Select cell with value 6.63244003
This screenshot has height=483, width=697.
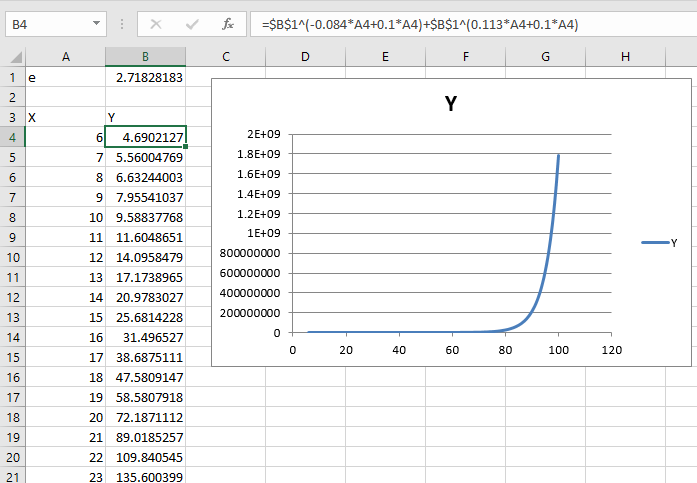[x=145, y=177]
